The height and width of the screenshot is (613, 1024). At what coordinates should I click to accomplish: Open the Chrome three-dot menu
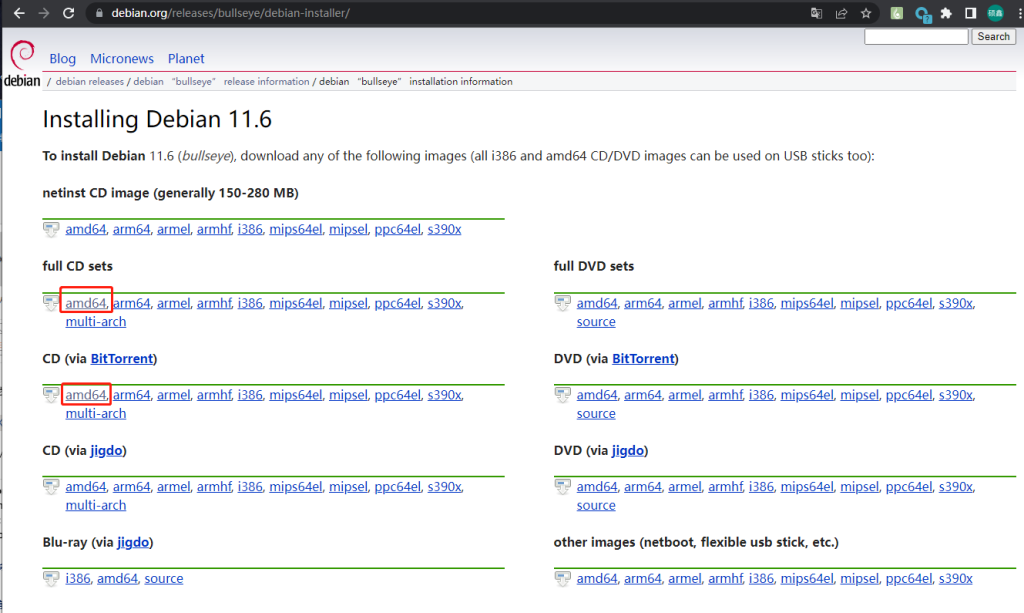coord(1014,14)
